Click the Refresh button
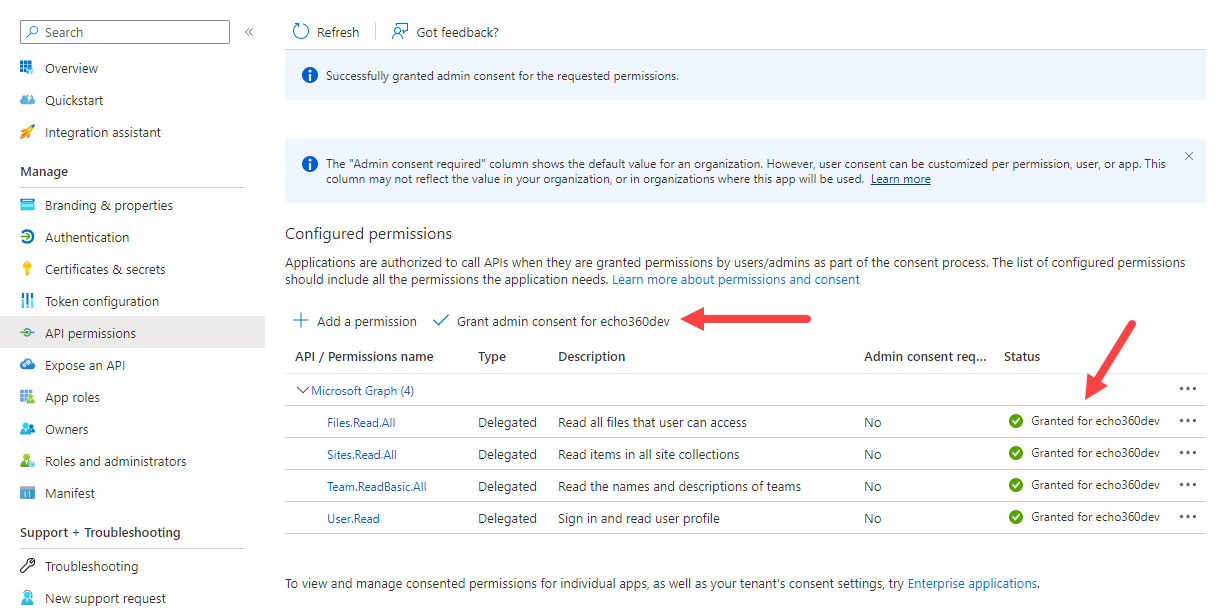The image size is (1226, 615). tap(326, 32)
